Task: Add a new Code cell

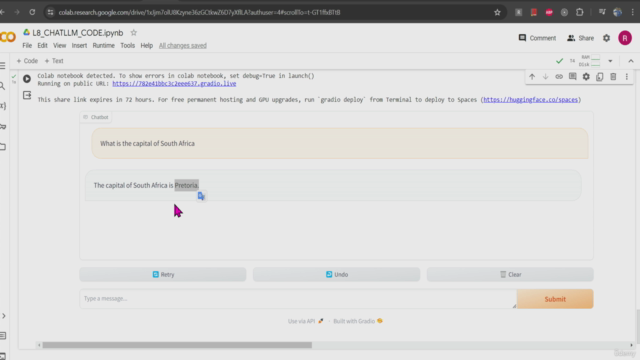Action: coord(27,61)
